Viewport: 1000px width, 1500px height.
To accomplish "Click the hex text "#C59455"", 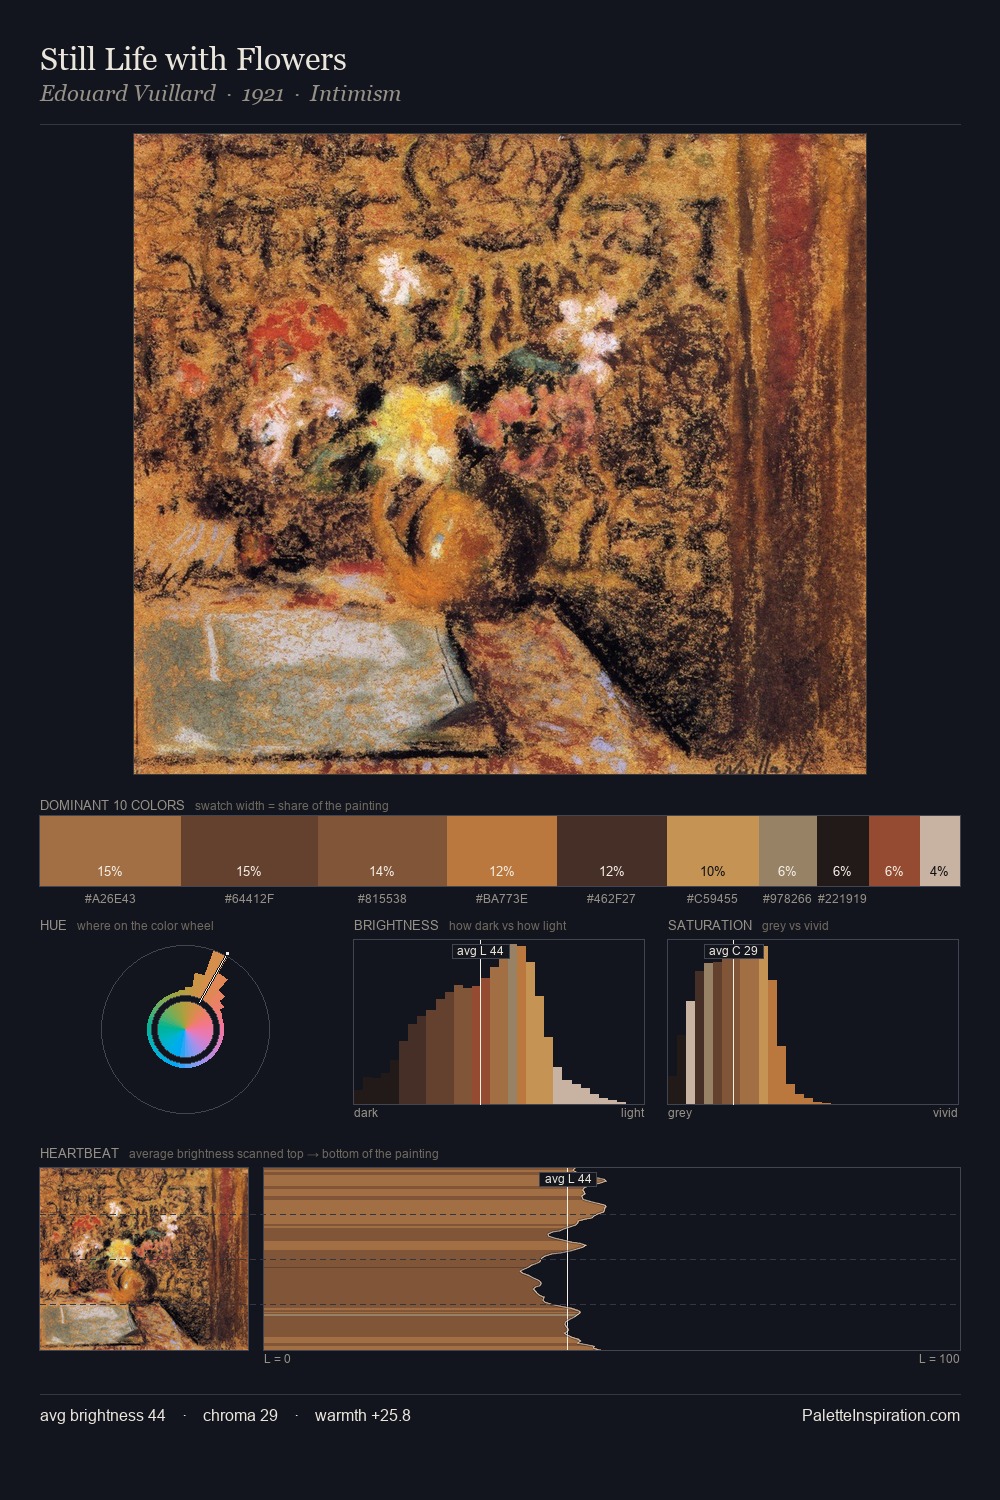I will pyautogui.click(x=712, y=899).
